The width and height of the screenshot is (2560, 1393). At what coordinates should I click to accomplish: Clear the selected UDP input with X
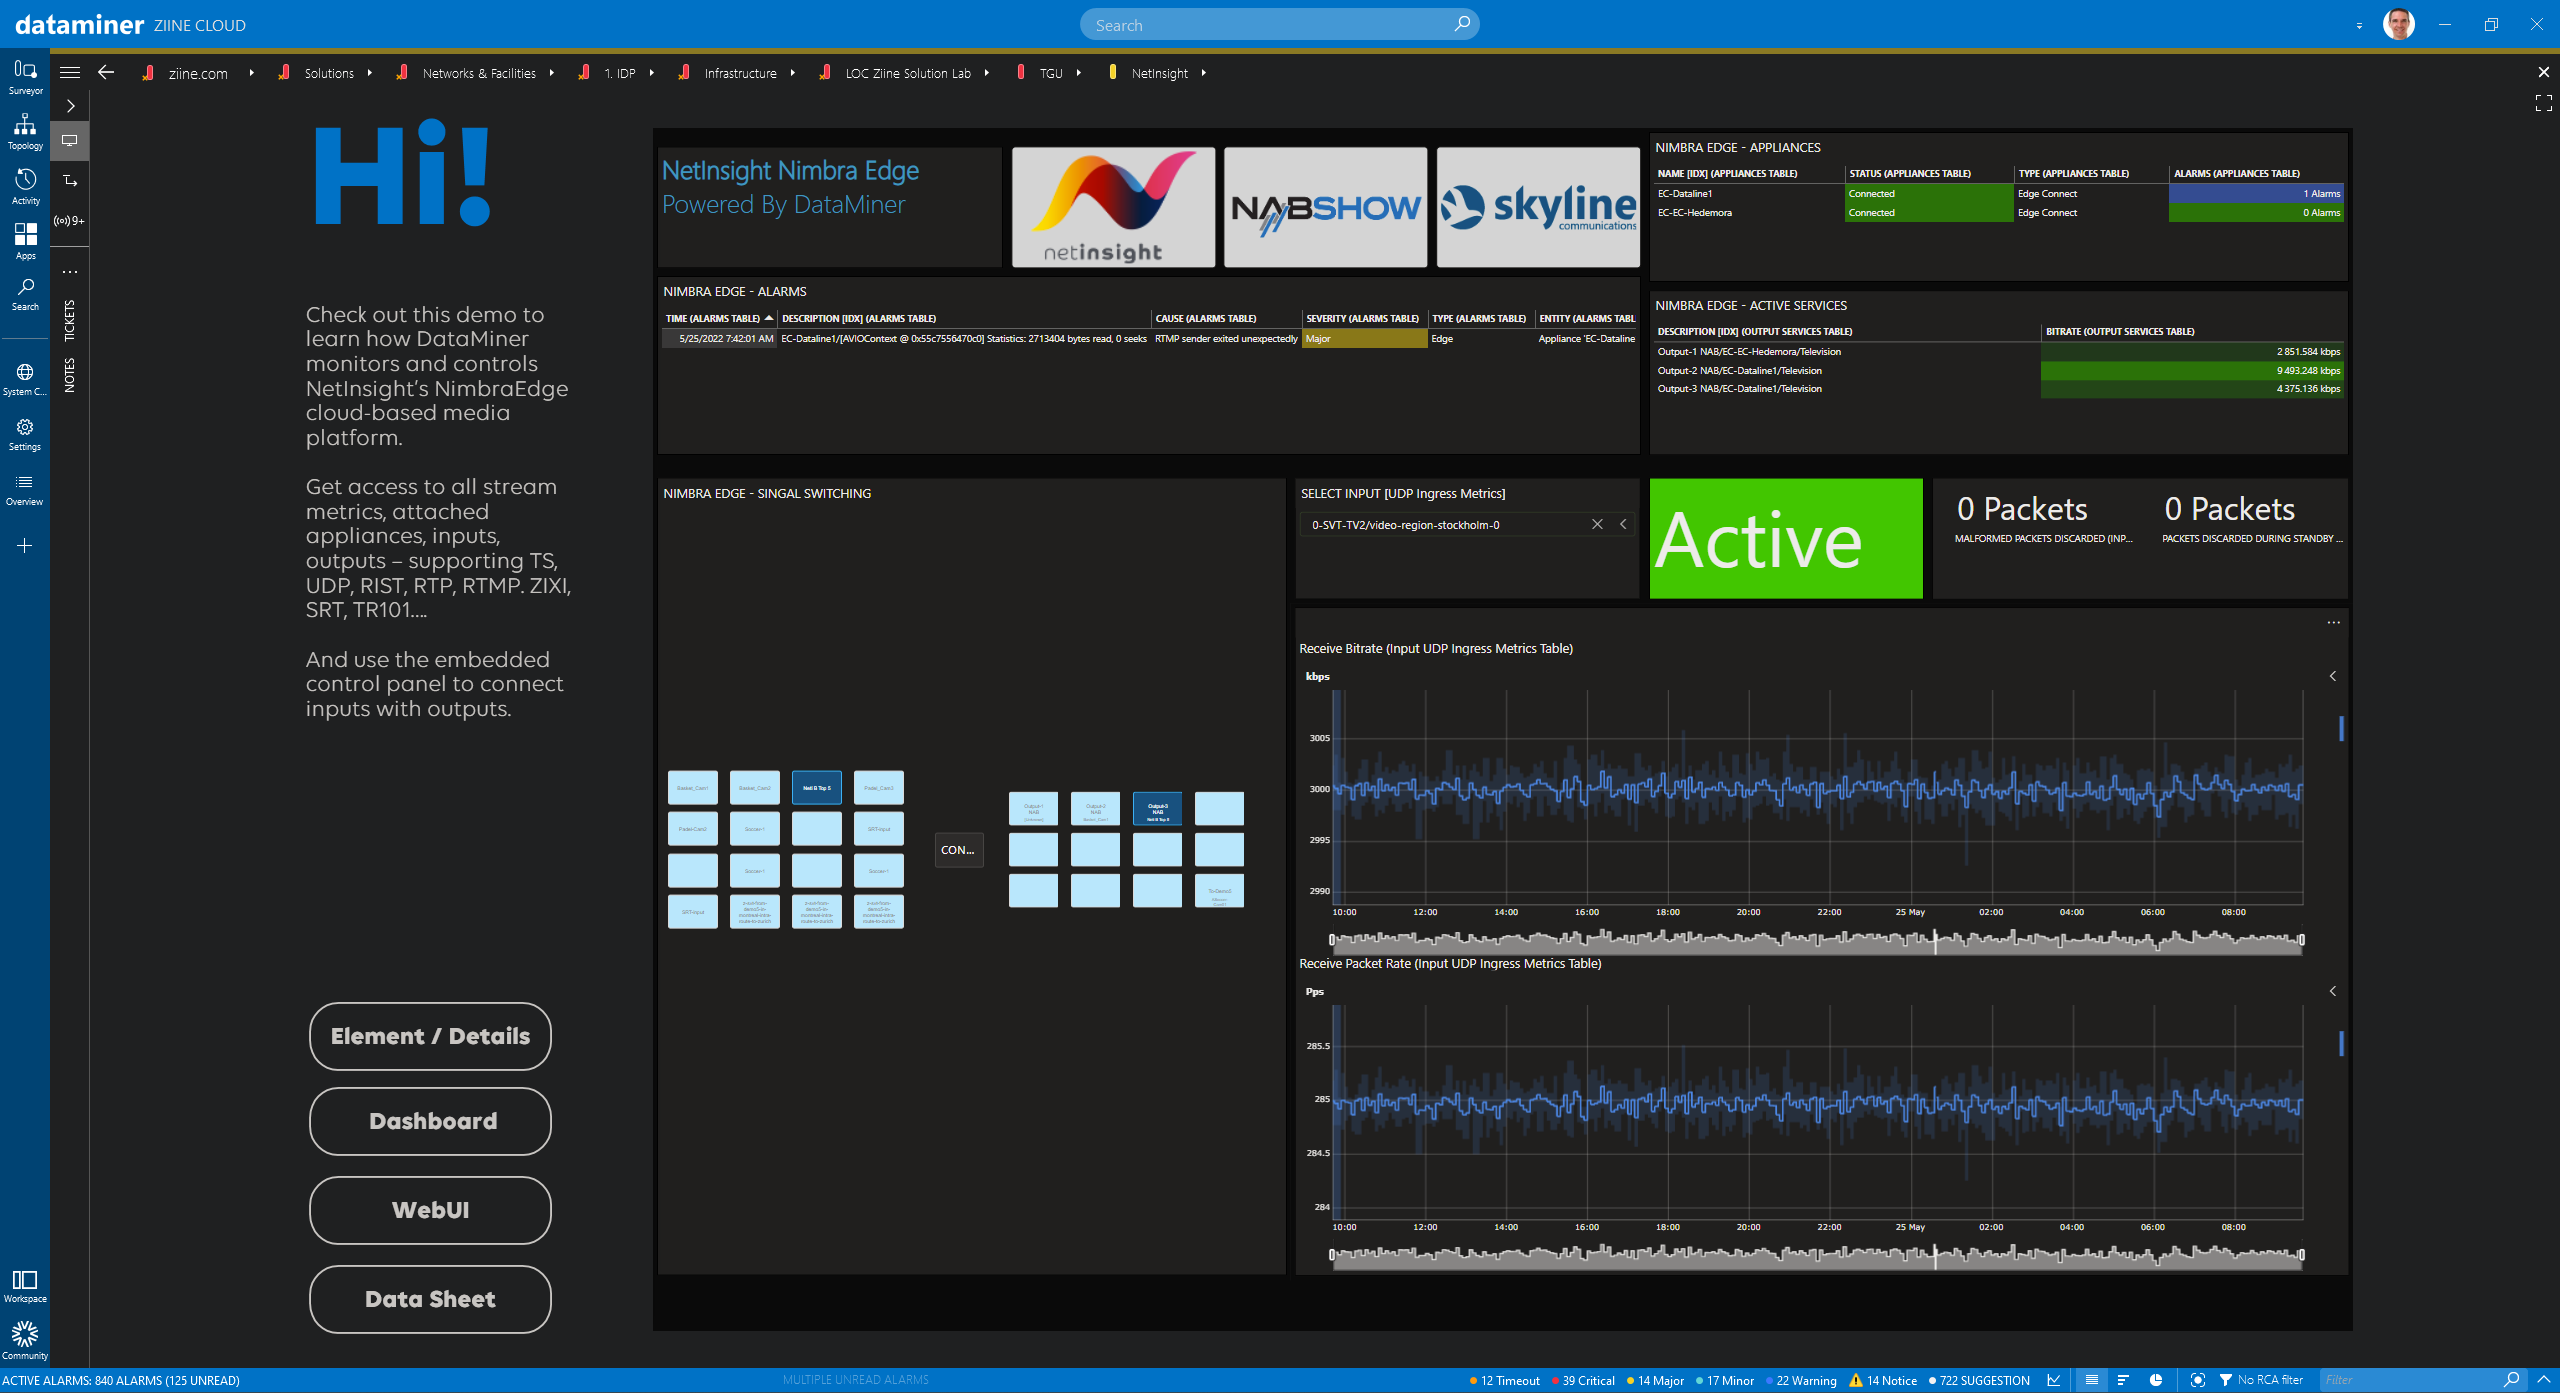[x=1597, y=525]
